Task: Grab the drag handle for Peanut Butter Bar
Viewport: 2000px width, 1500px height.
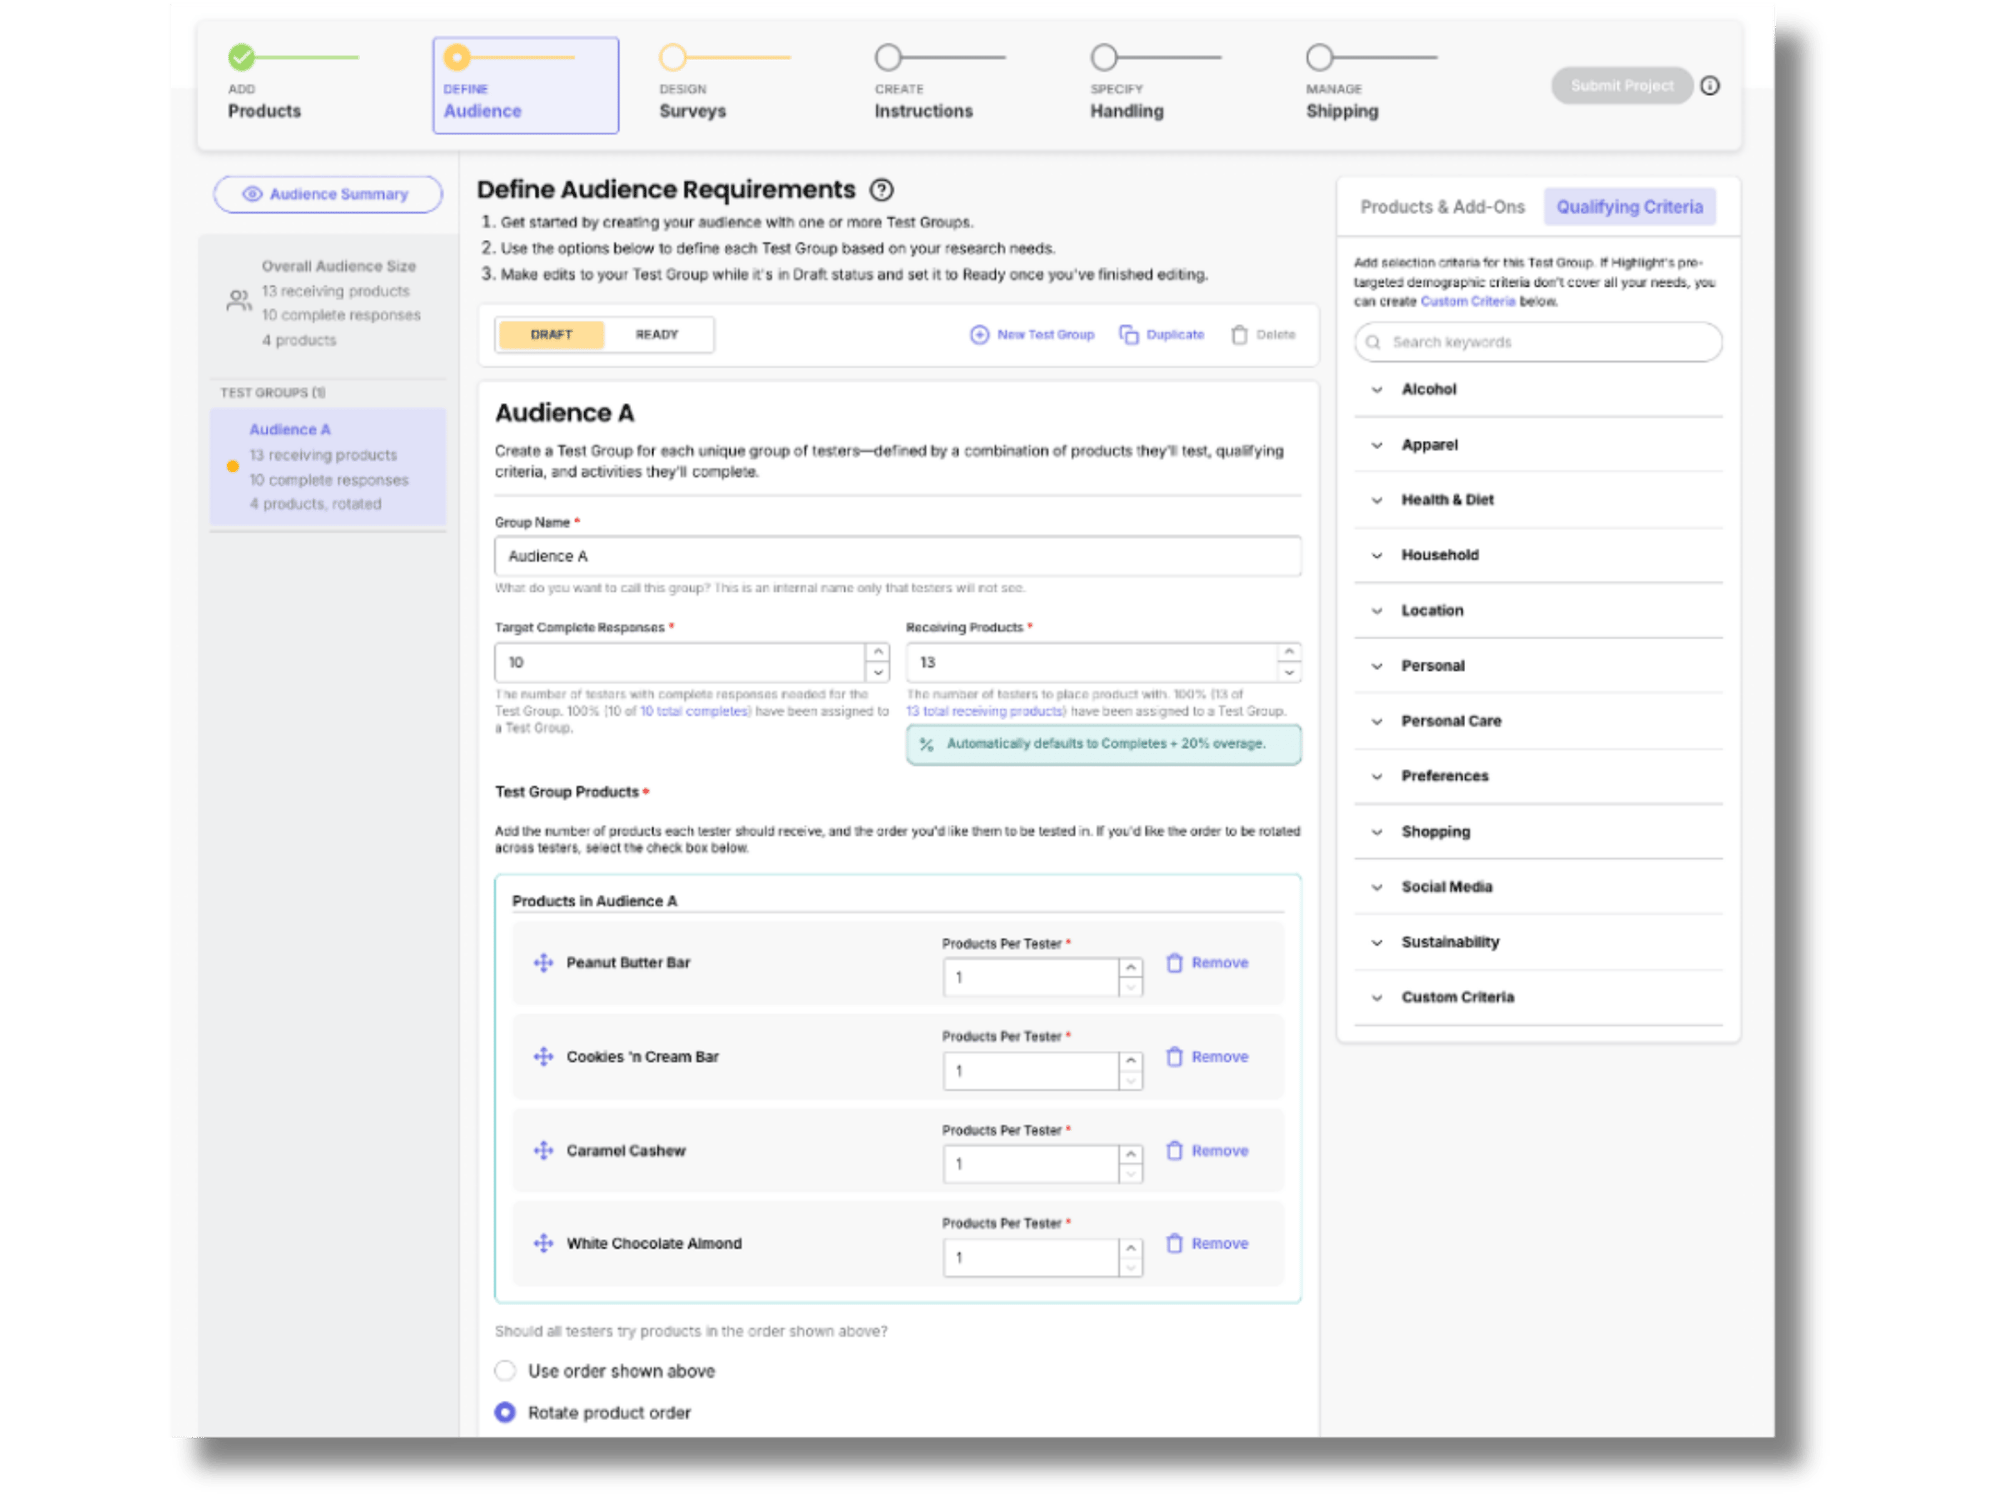Action: click(x=543, y=963)
